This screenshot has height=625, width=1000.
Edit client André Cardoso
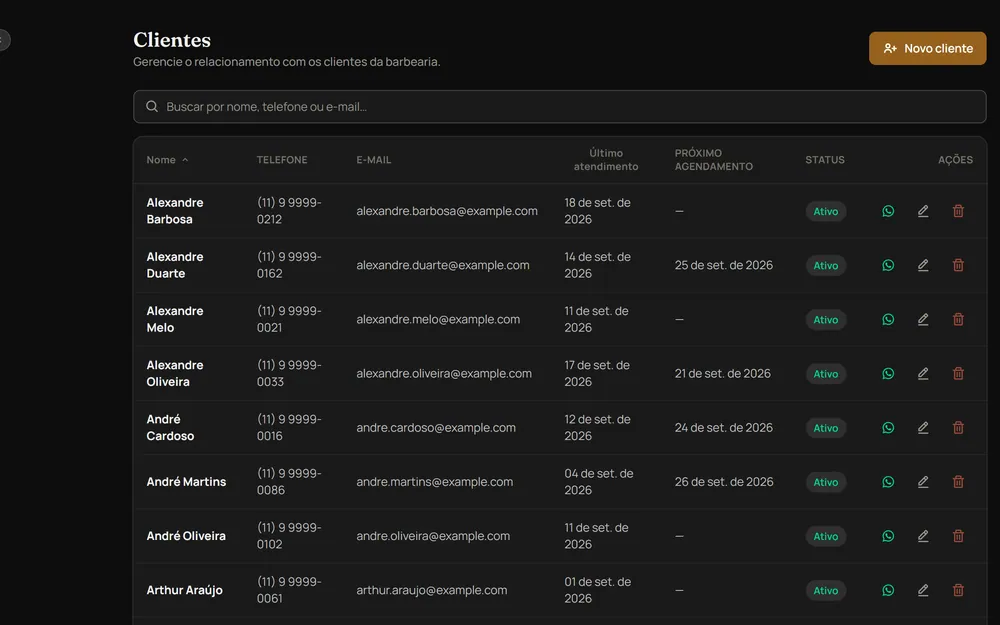[923, 428]
